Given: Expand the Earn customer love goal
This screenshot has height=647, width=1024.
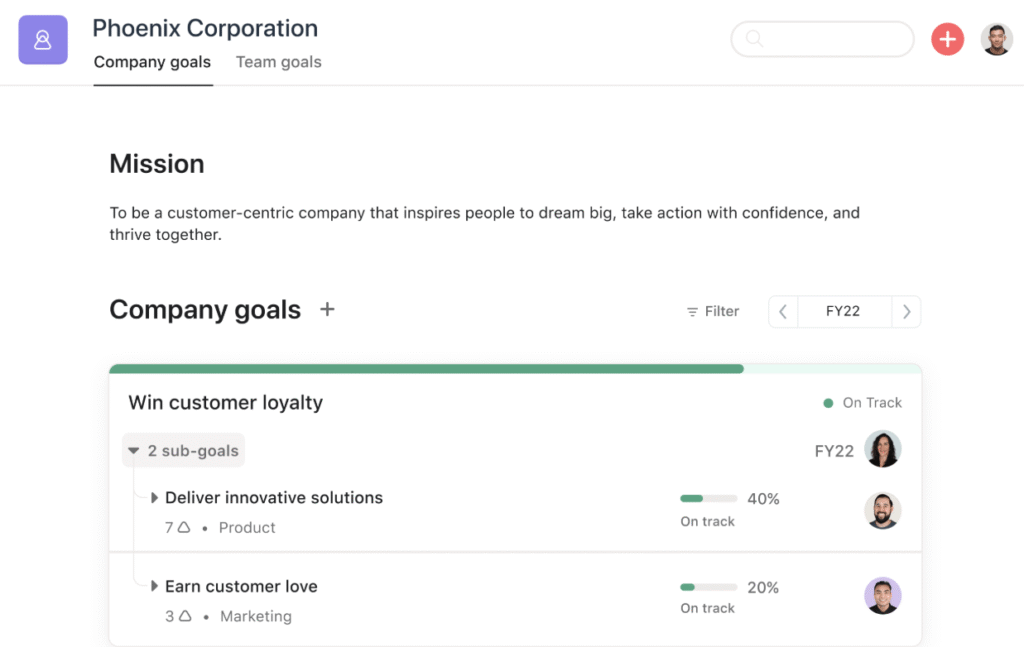Looking at the screenshot, I should (x=154, y=586).
